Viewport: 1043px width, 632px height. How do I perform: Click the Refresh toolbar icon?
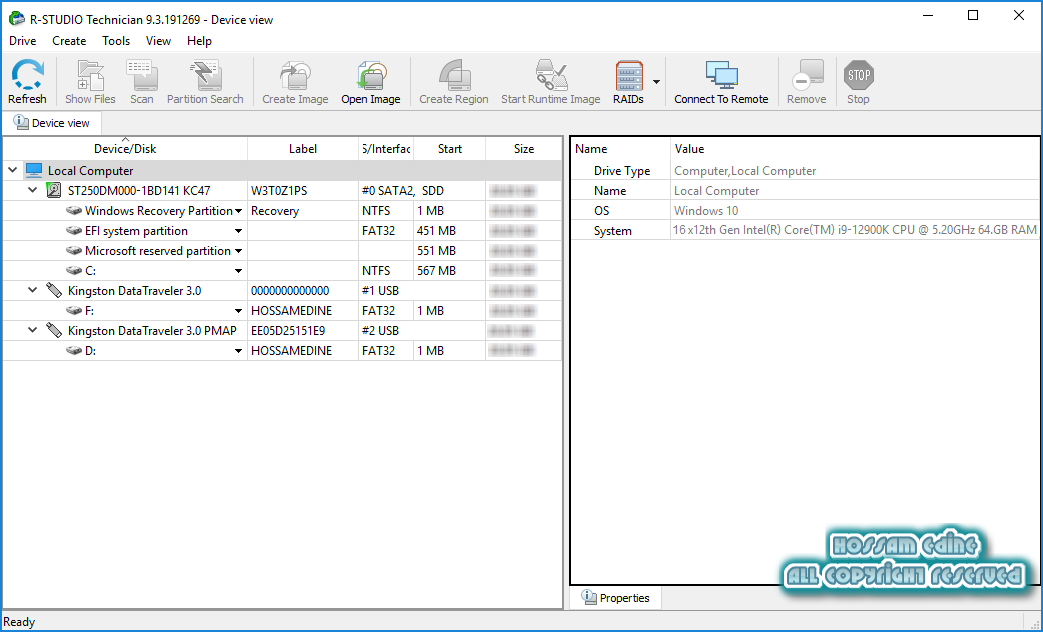(27, 75)
